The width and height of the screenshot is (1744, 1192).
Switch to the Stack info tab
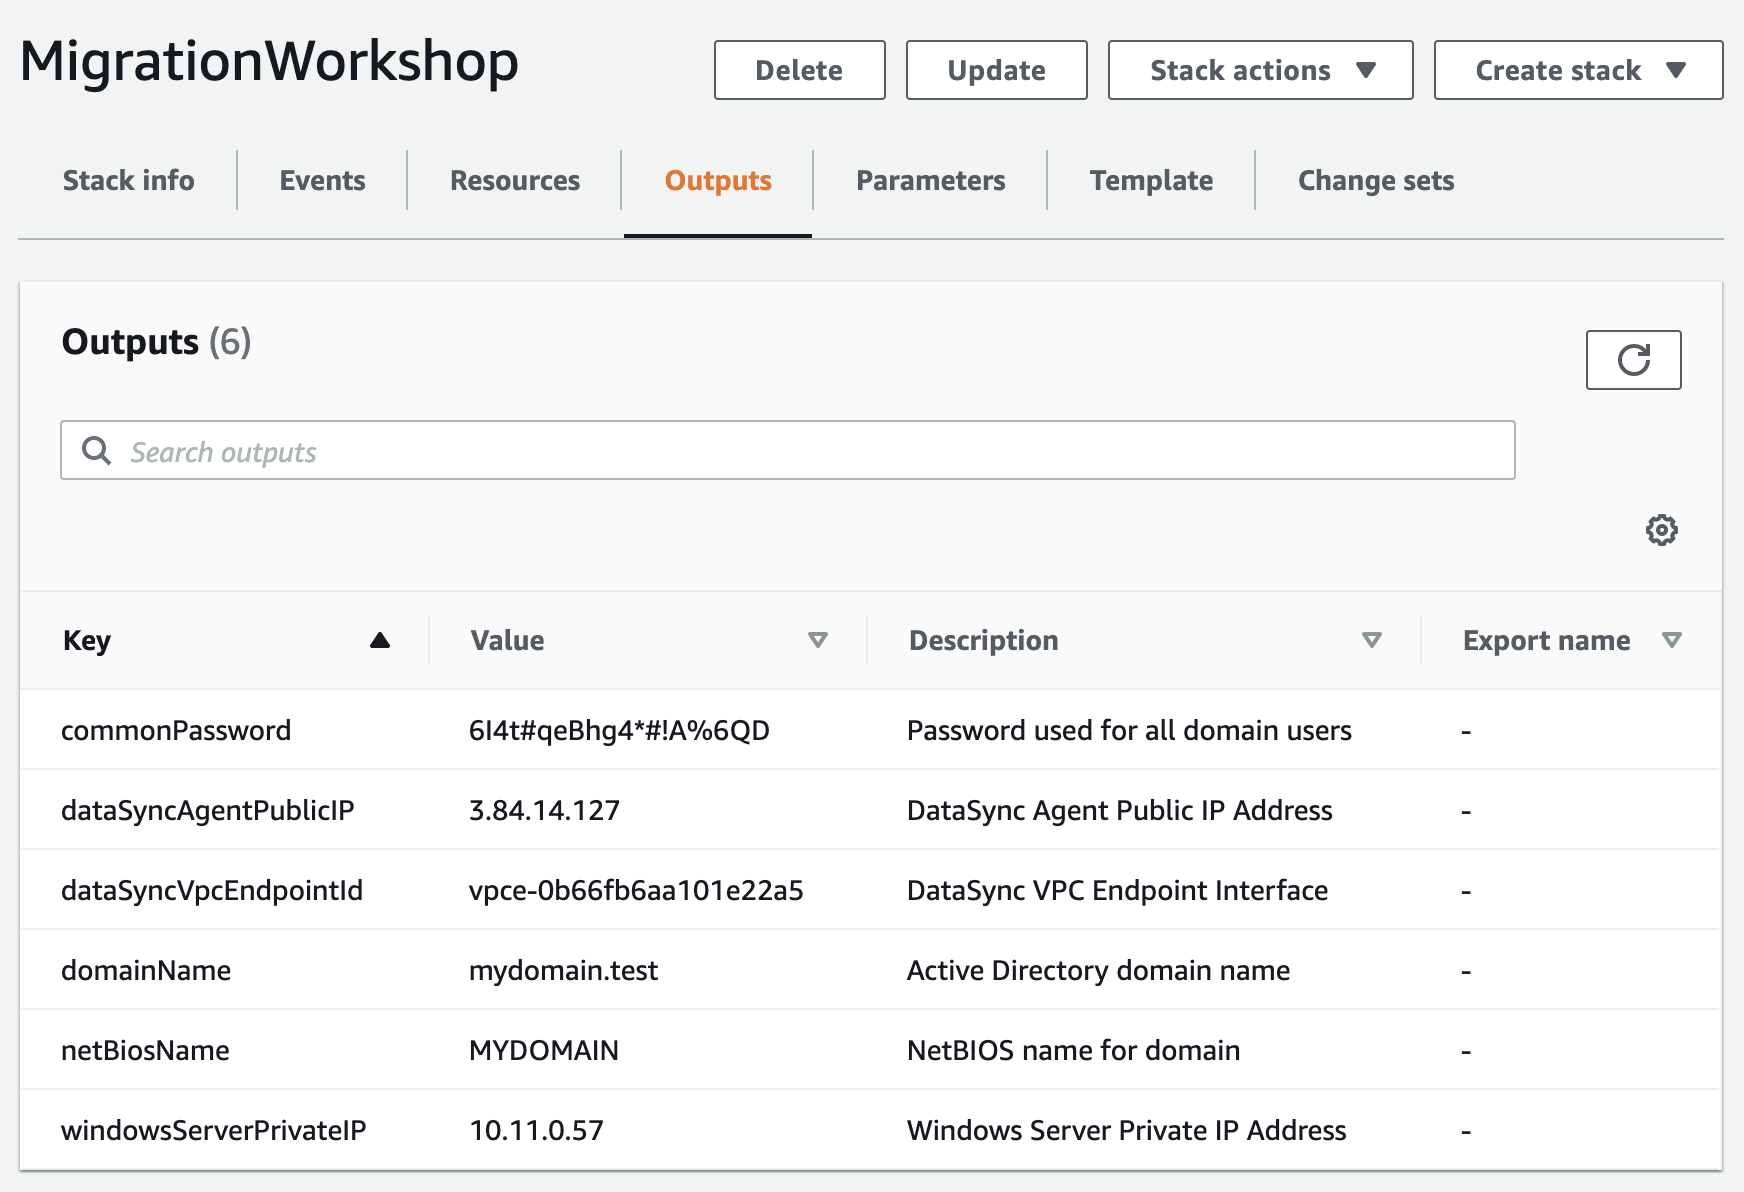click(129, 181)
